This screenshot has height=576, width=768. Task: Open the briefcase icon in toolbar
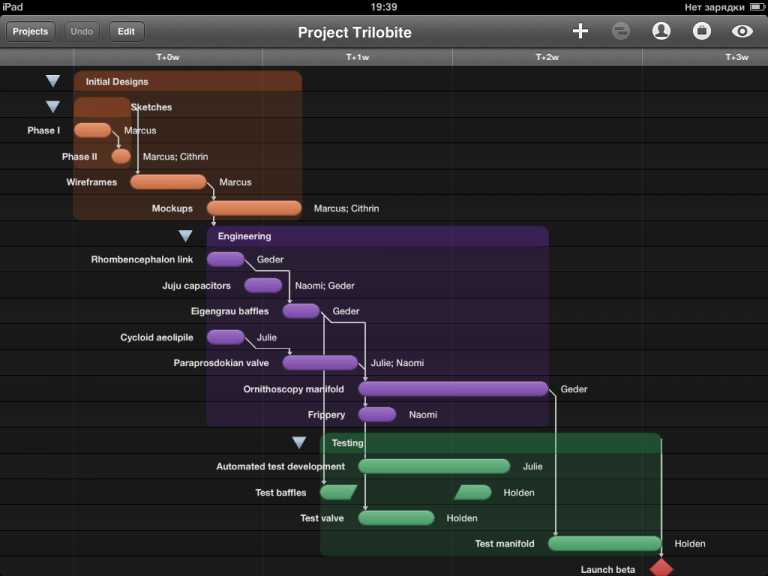click(x=701, y=31)
